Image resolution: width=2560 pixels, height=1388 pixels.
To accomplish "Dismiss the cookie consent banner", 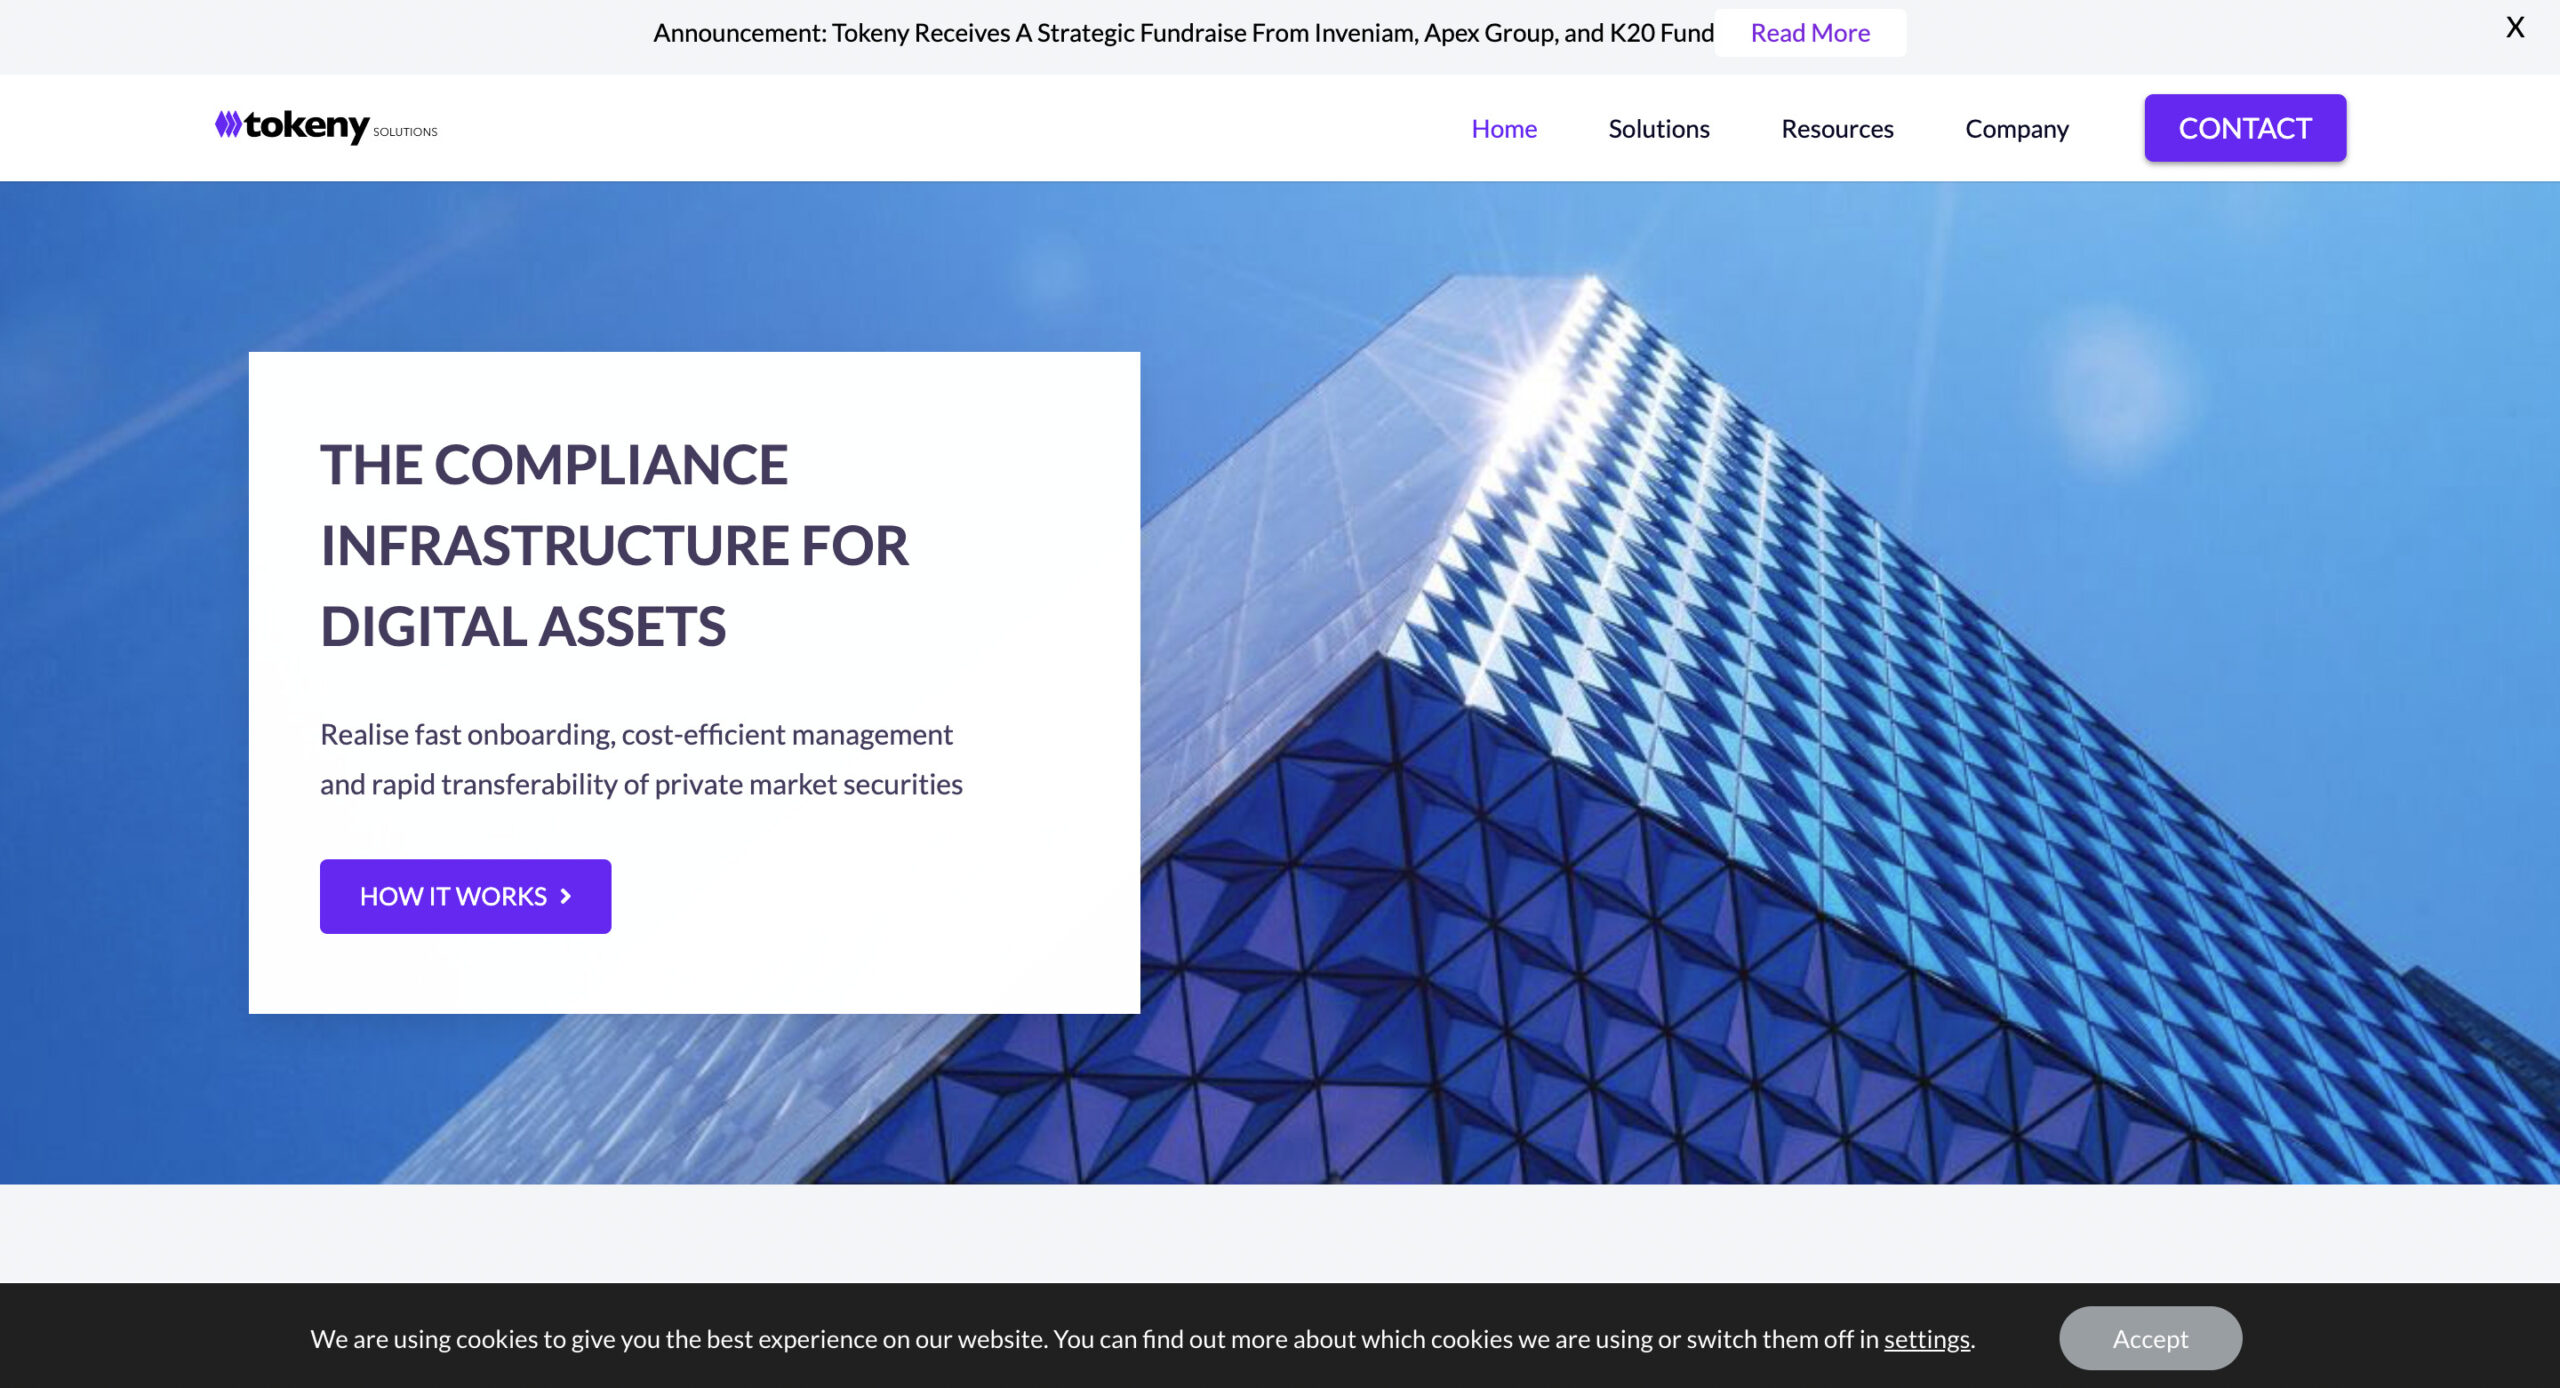I will point(2152,1338).
